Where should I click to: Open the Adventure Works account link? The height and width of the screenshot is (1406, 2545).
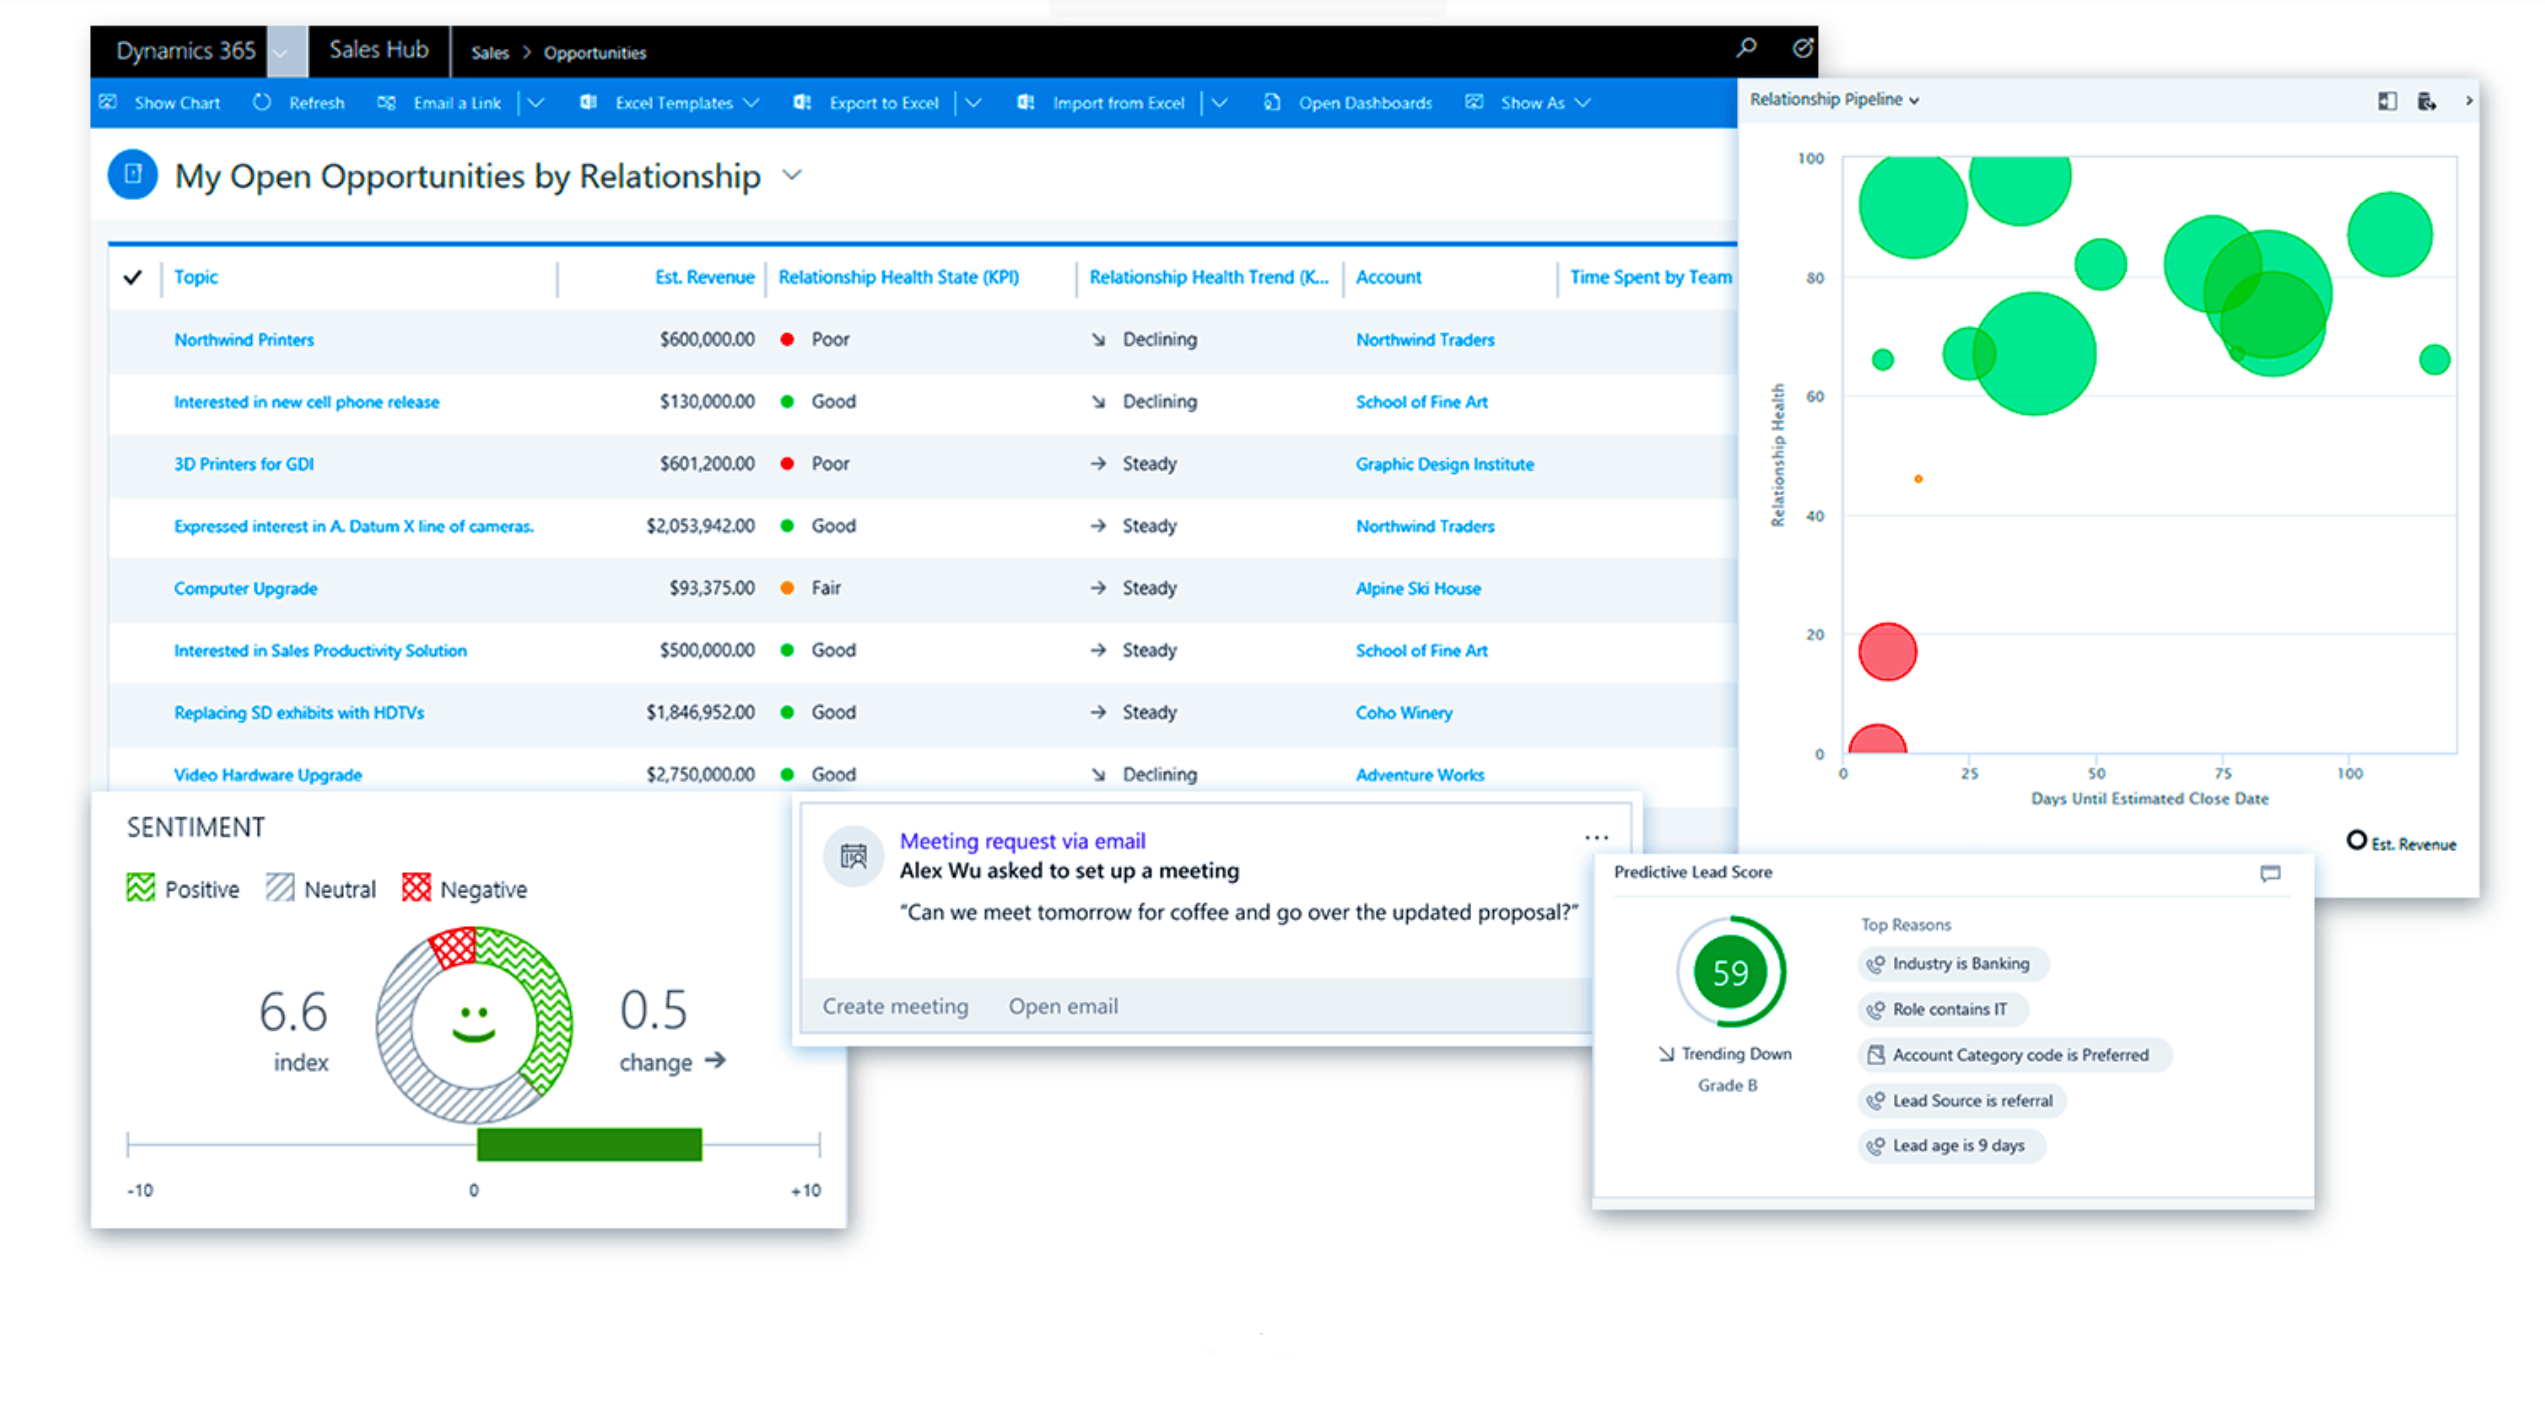click(x=1420, y=775)
